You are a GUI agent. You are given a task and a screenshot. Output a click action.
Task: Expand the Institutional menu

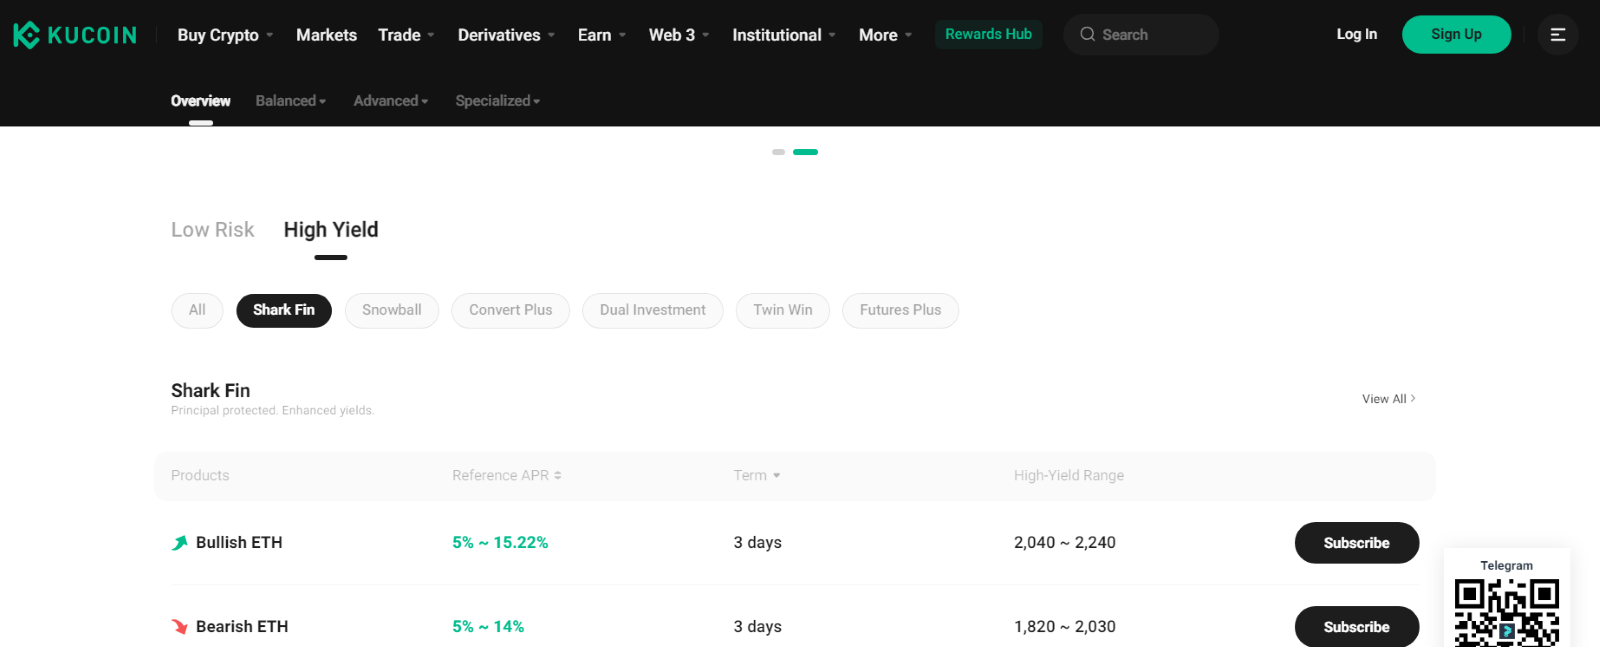pos(784,35)
